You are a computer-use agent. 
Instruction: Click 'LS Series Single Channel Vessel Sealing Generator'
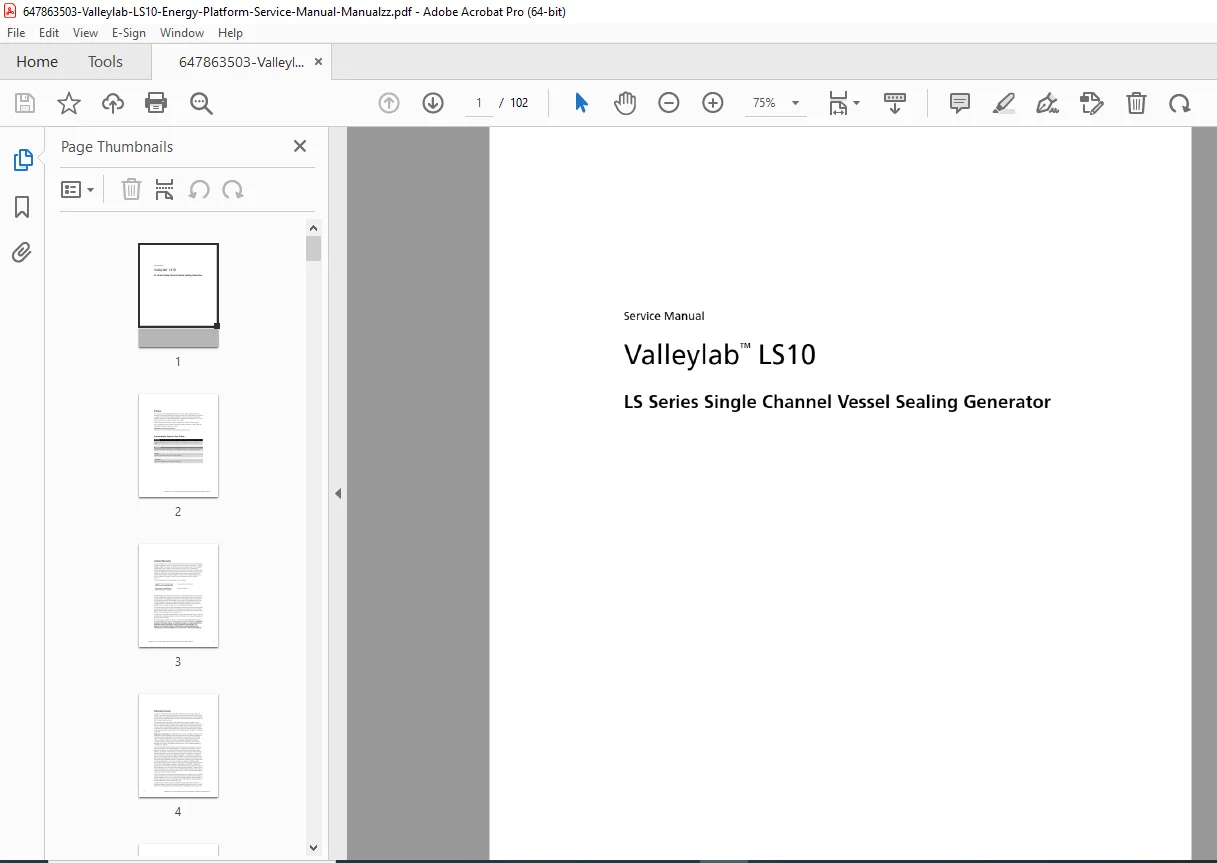837,402
